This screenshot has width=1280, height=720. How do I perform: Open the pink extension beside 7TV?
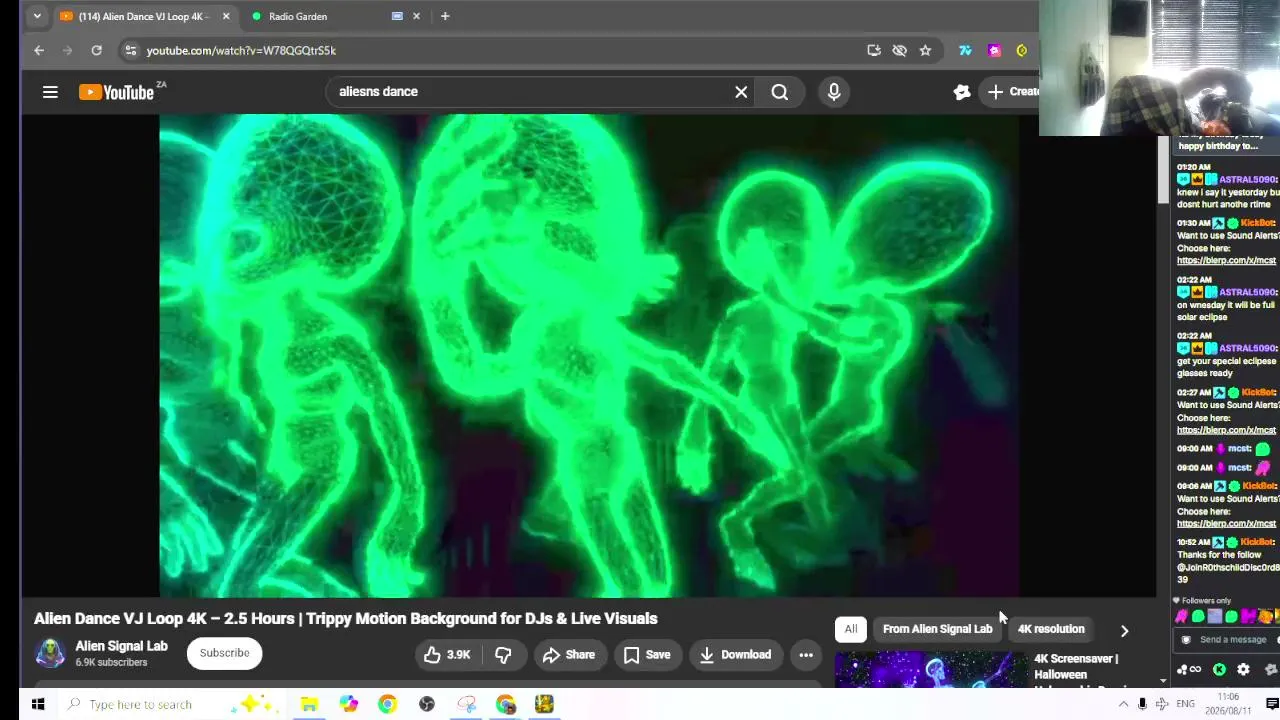pyautogui.click(x=994, y=50)
